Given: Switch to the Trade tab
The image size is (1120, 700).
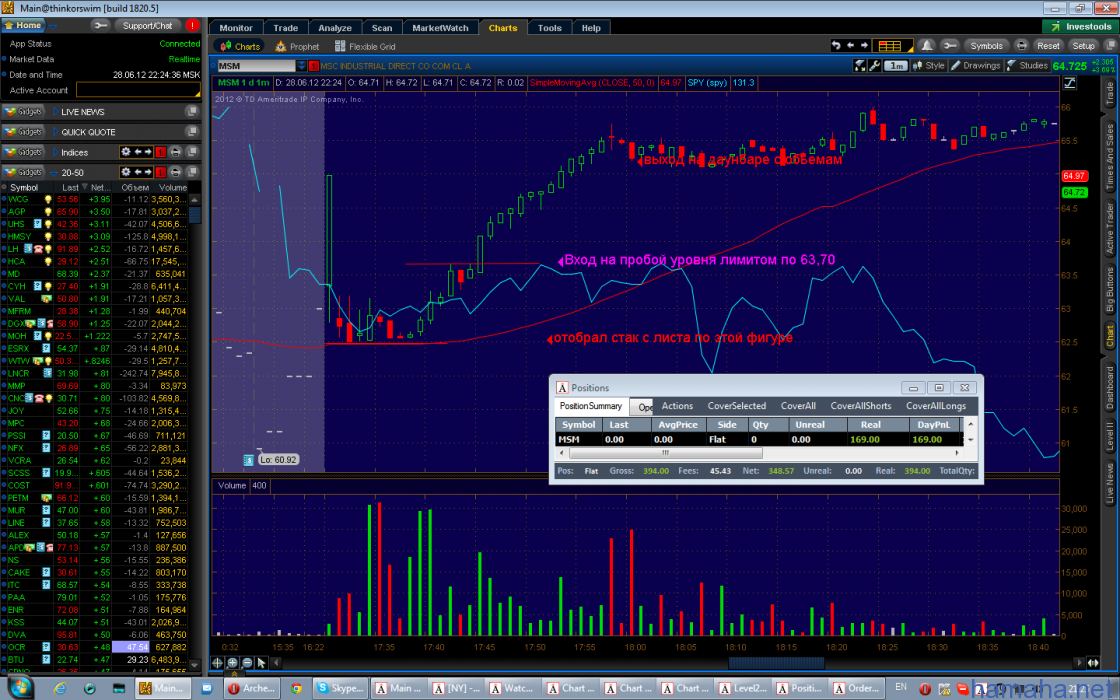Looking at the screenshot, I should point(286,28).
